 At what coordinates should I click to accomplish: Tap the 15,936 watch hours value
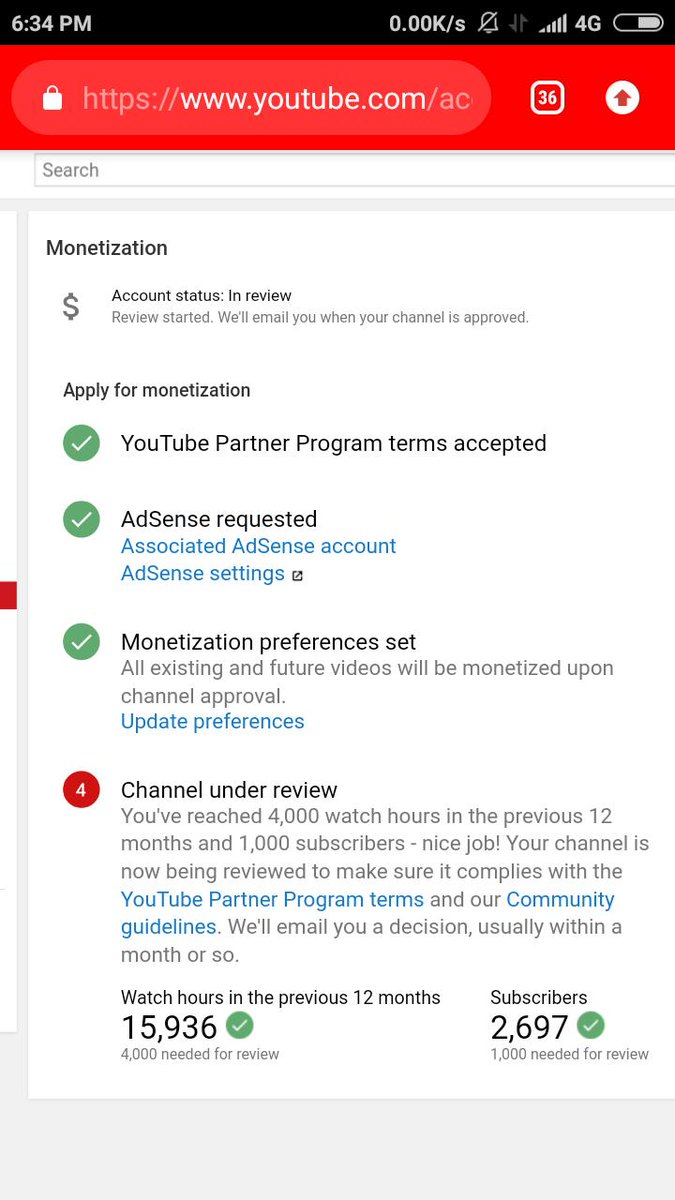coord(169,1027)
